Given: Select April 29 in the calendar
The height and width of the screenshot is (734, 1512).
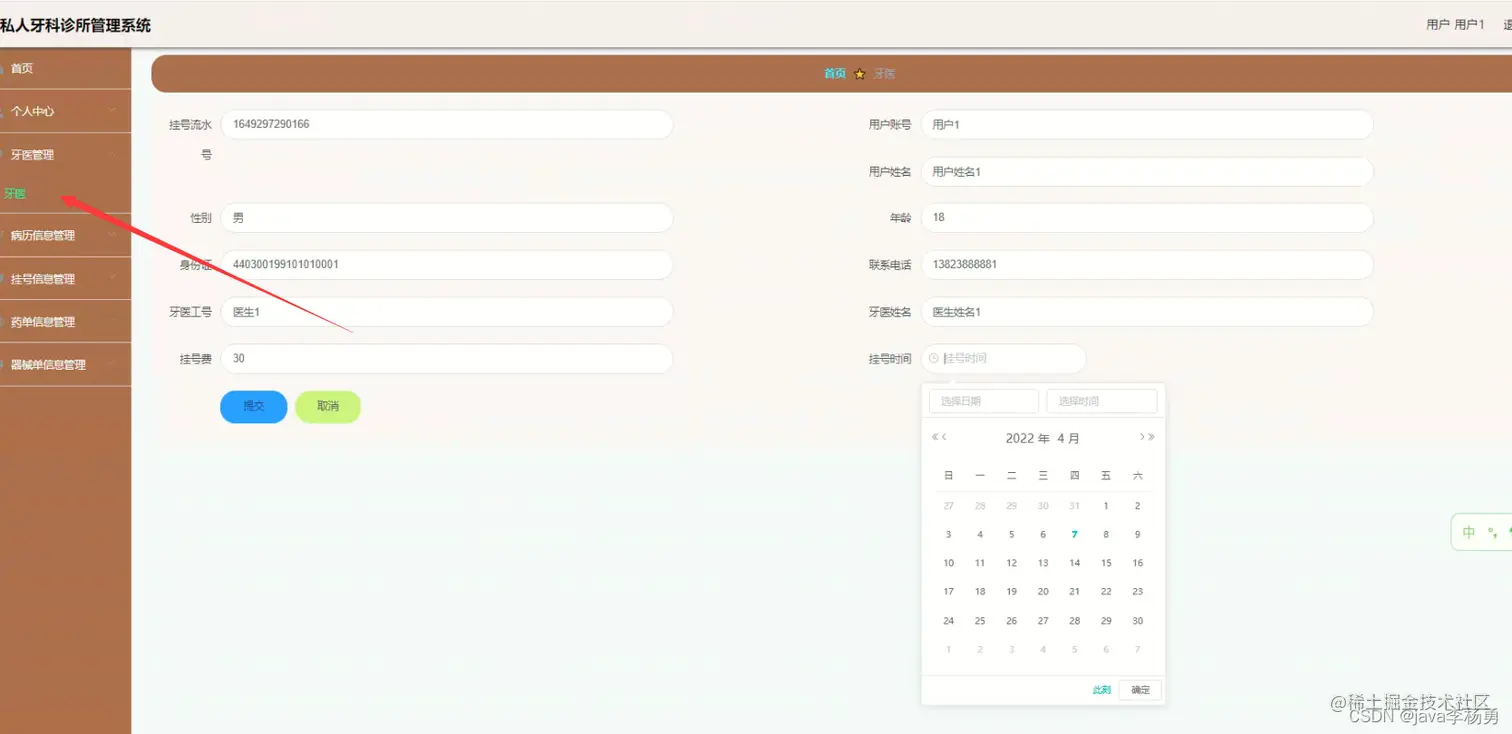Looking at the screenshot, I should pos(1106,621).
